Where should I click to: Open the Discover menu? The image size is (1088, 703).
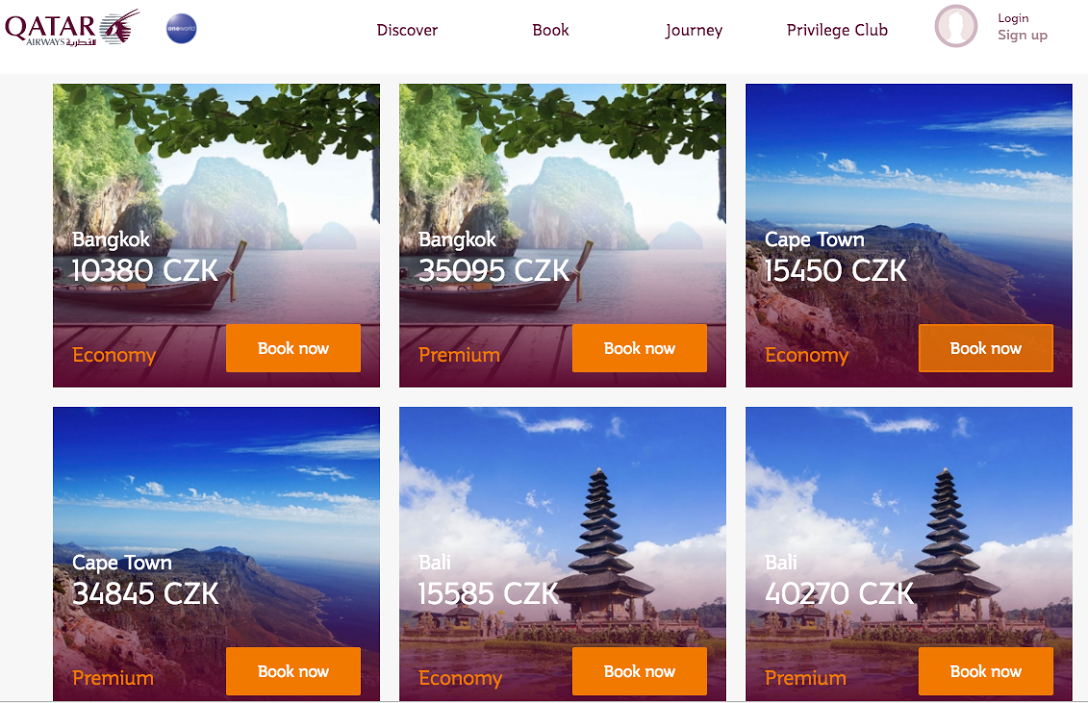407,30
